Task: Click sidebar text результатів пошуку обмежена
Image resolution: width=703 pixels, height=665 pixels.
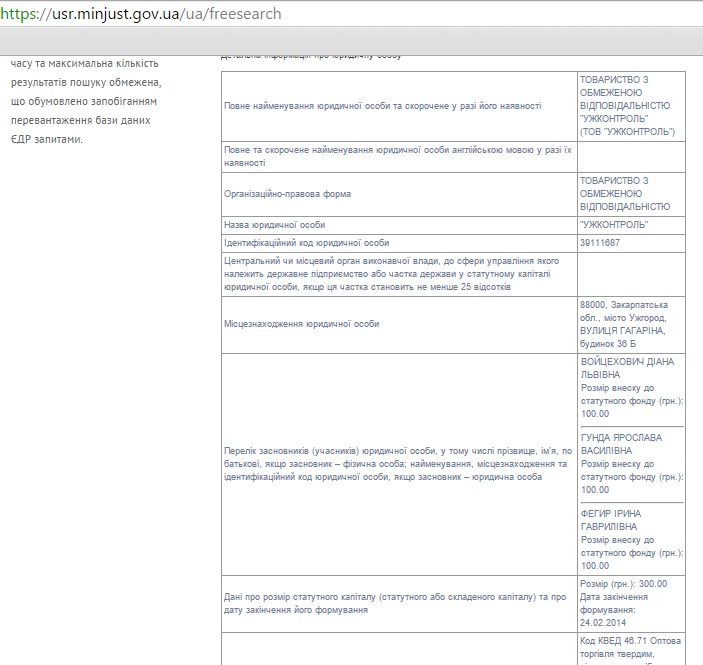Action: [x=86, y=83]
